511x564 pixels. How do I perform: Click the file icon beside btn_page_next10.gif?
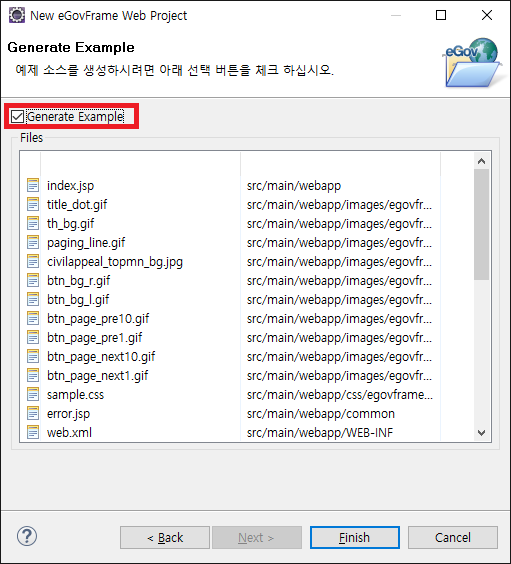click(x=33, y=356)
